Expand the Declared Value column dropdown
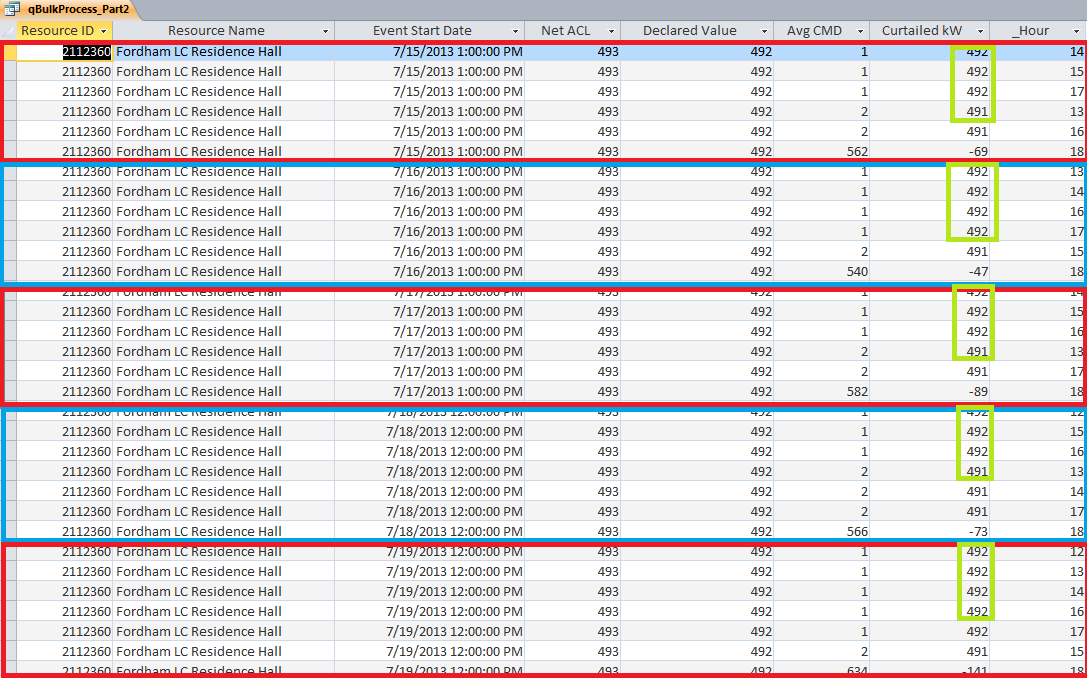The height and width of the screenshot is (678, 1087). (765, 31)
